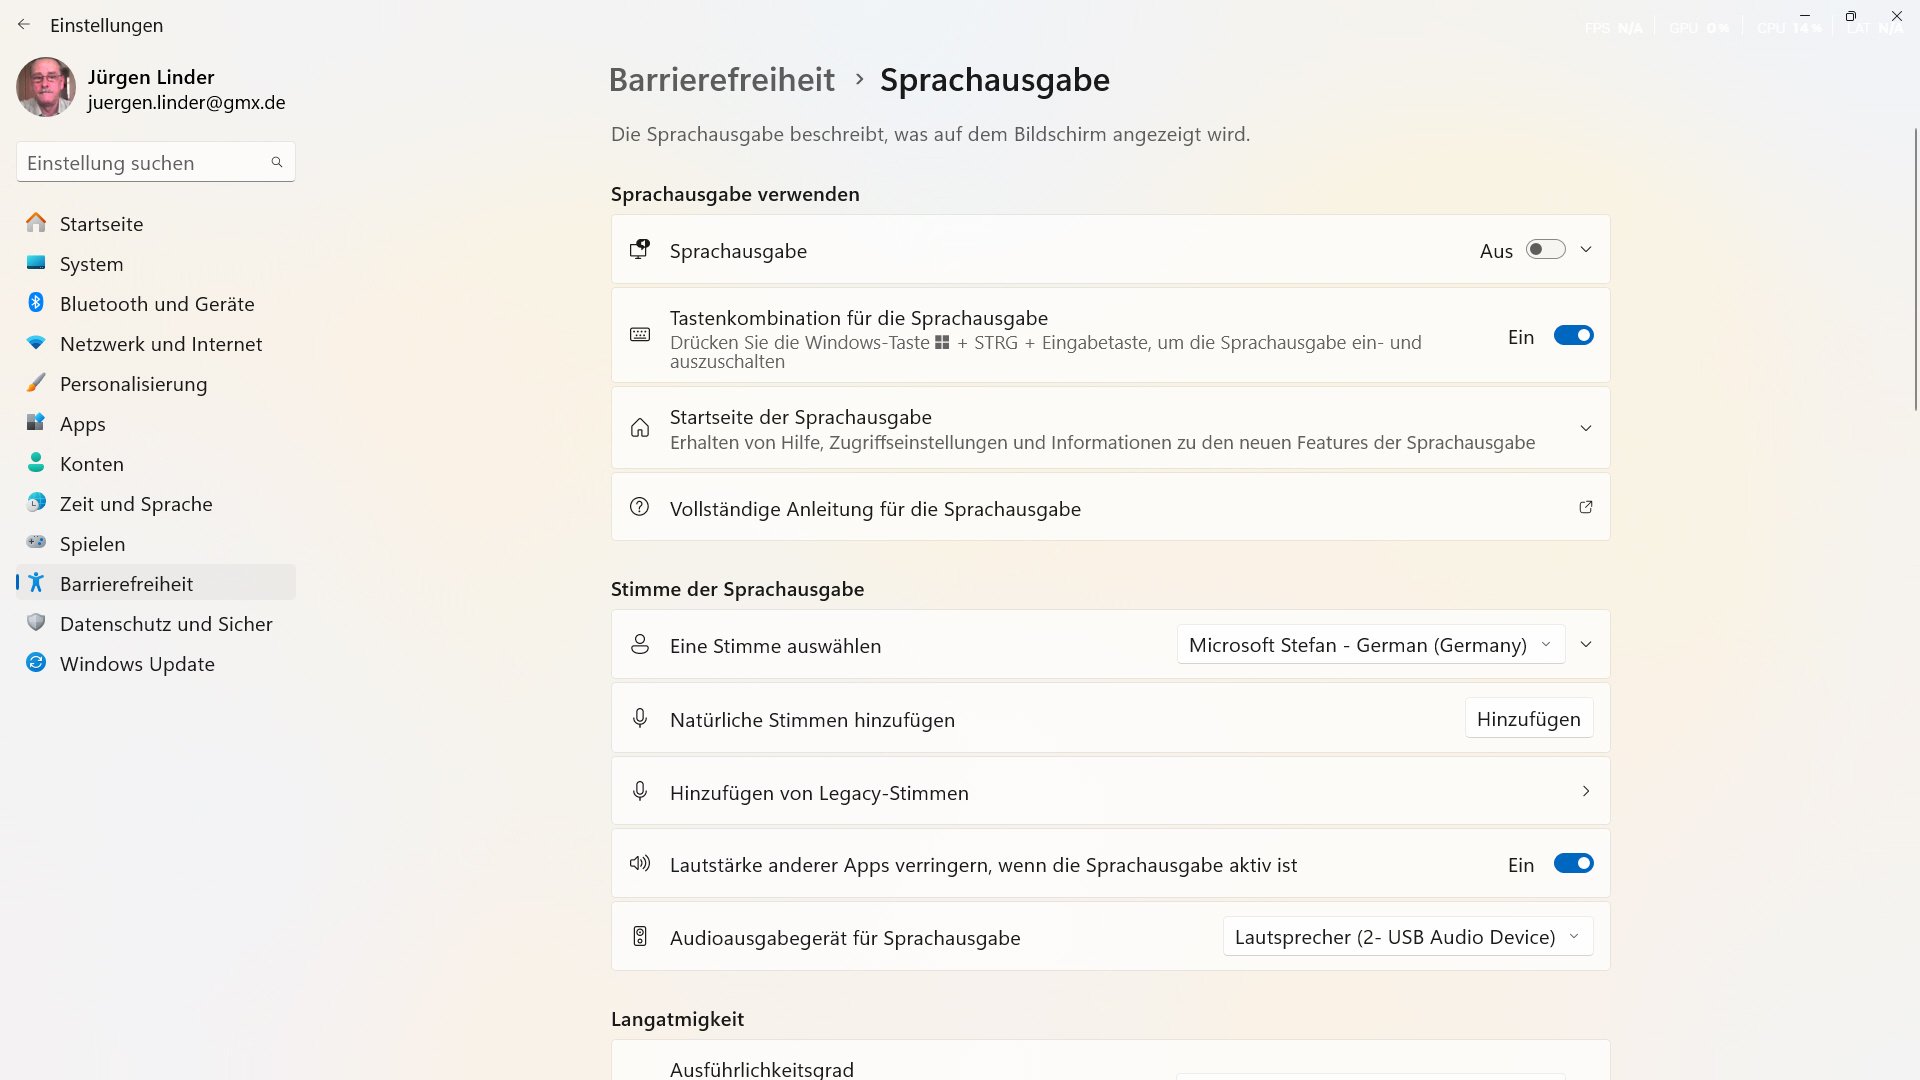Viewport: 1920px width, 1080px height.
Task: Click the search magnifier icon
Action: (x=277, y=162)
